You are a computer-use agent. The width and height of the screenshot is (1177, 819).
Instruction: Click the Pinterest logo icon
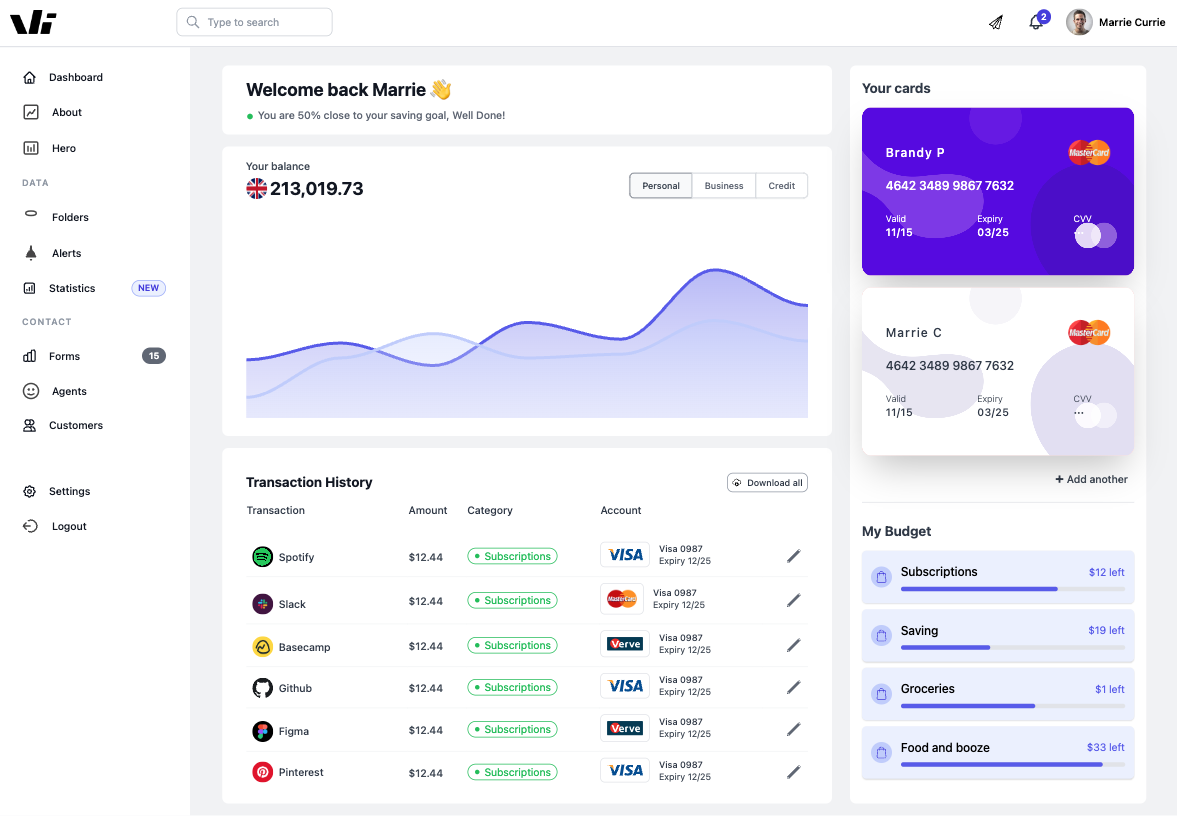click(x=263, y=772)
